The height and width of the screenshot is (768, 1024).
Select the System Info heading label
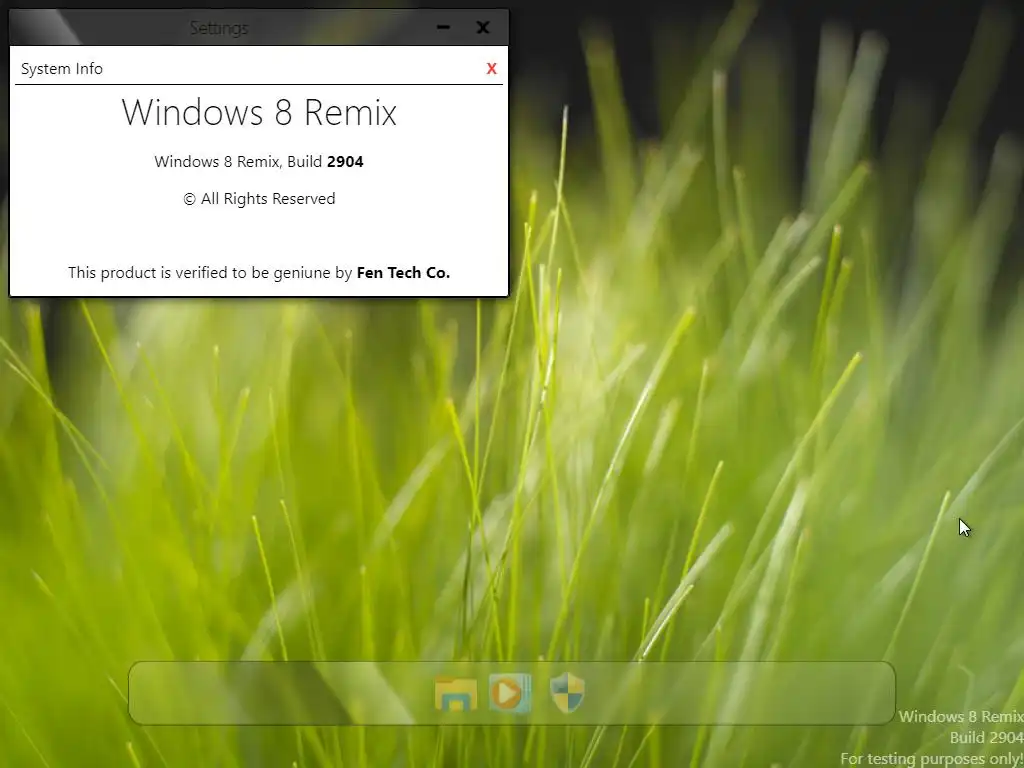click(62, 69)
